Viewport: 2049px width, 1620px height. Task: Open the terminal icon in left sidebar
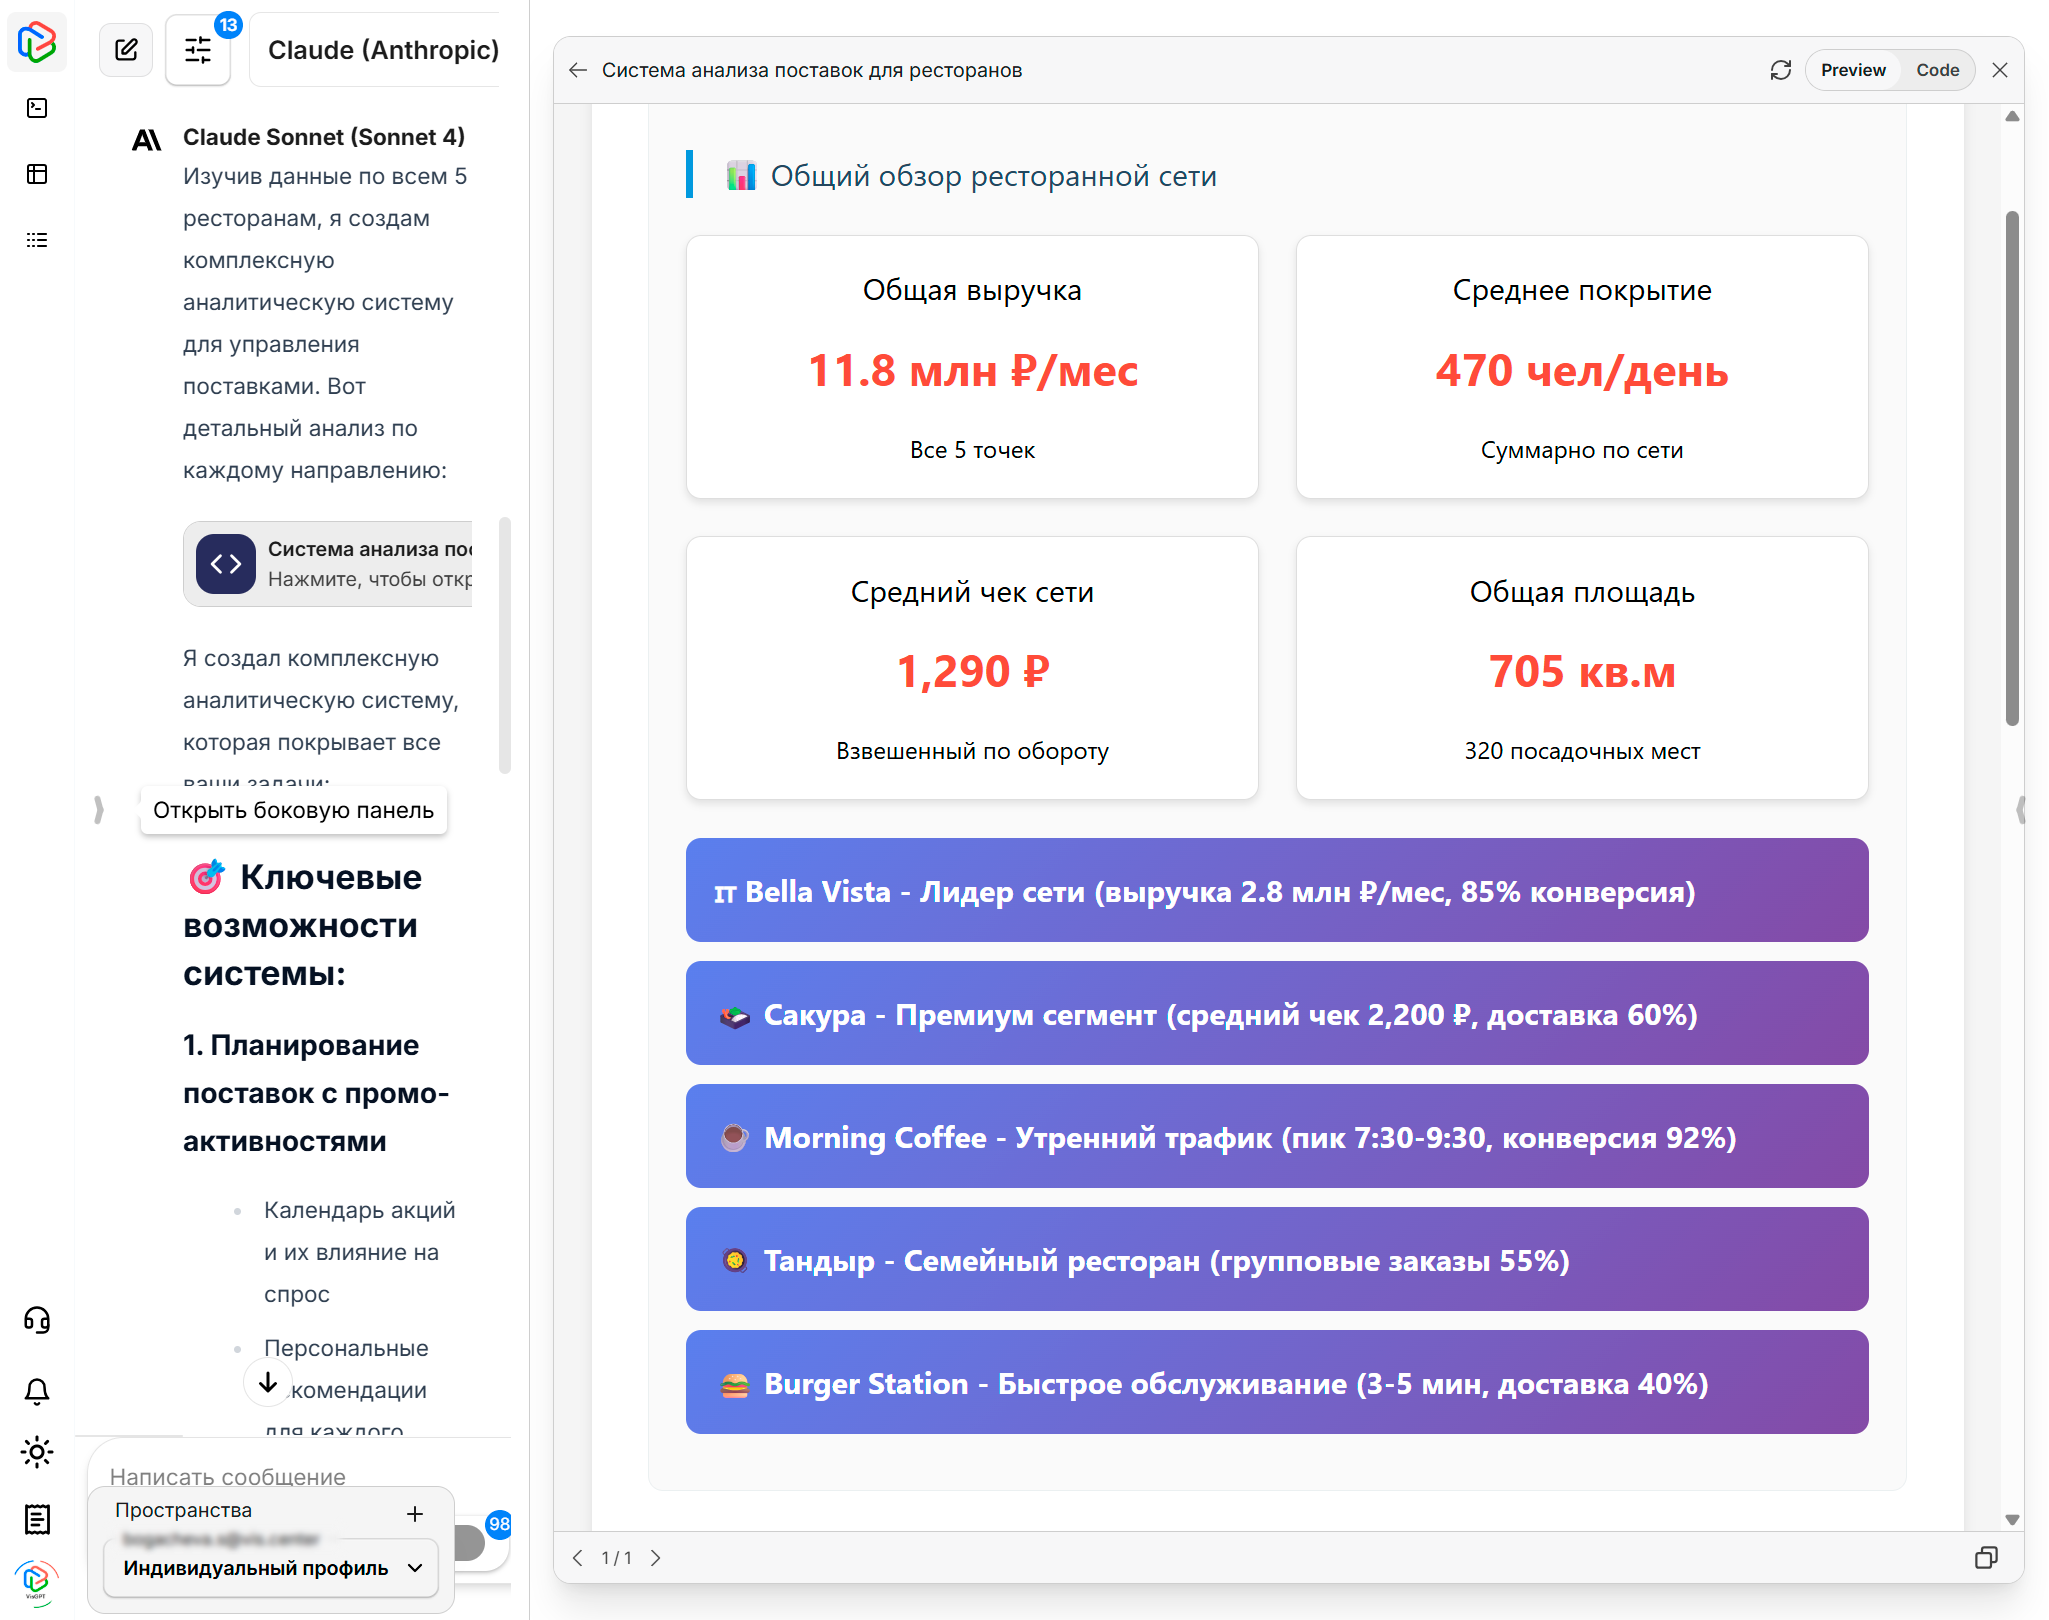tap(37, 108)
